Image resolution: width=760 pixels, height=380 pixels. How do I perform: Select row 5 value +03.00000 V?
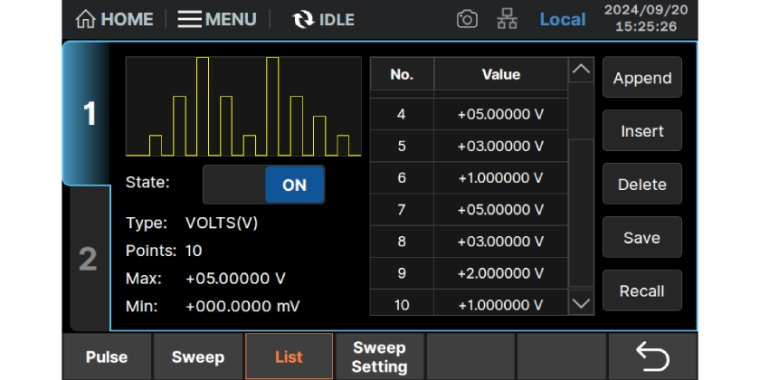pyautogui.click(x=501, y=146)
